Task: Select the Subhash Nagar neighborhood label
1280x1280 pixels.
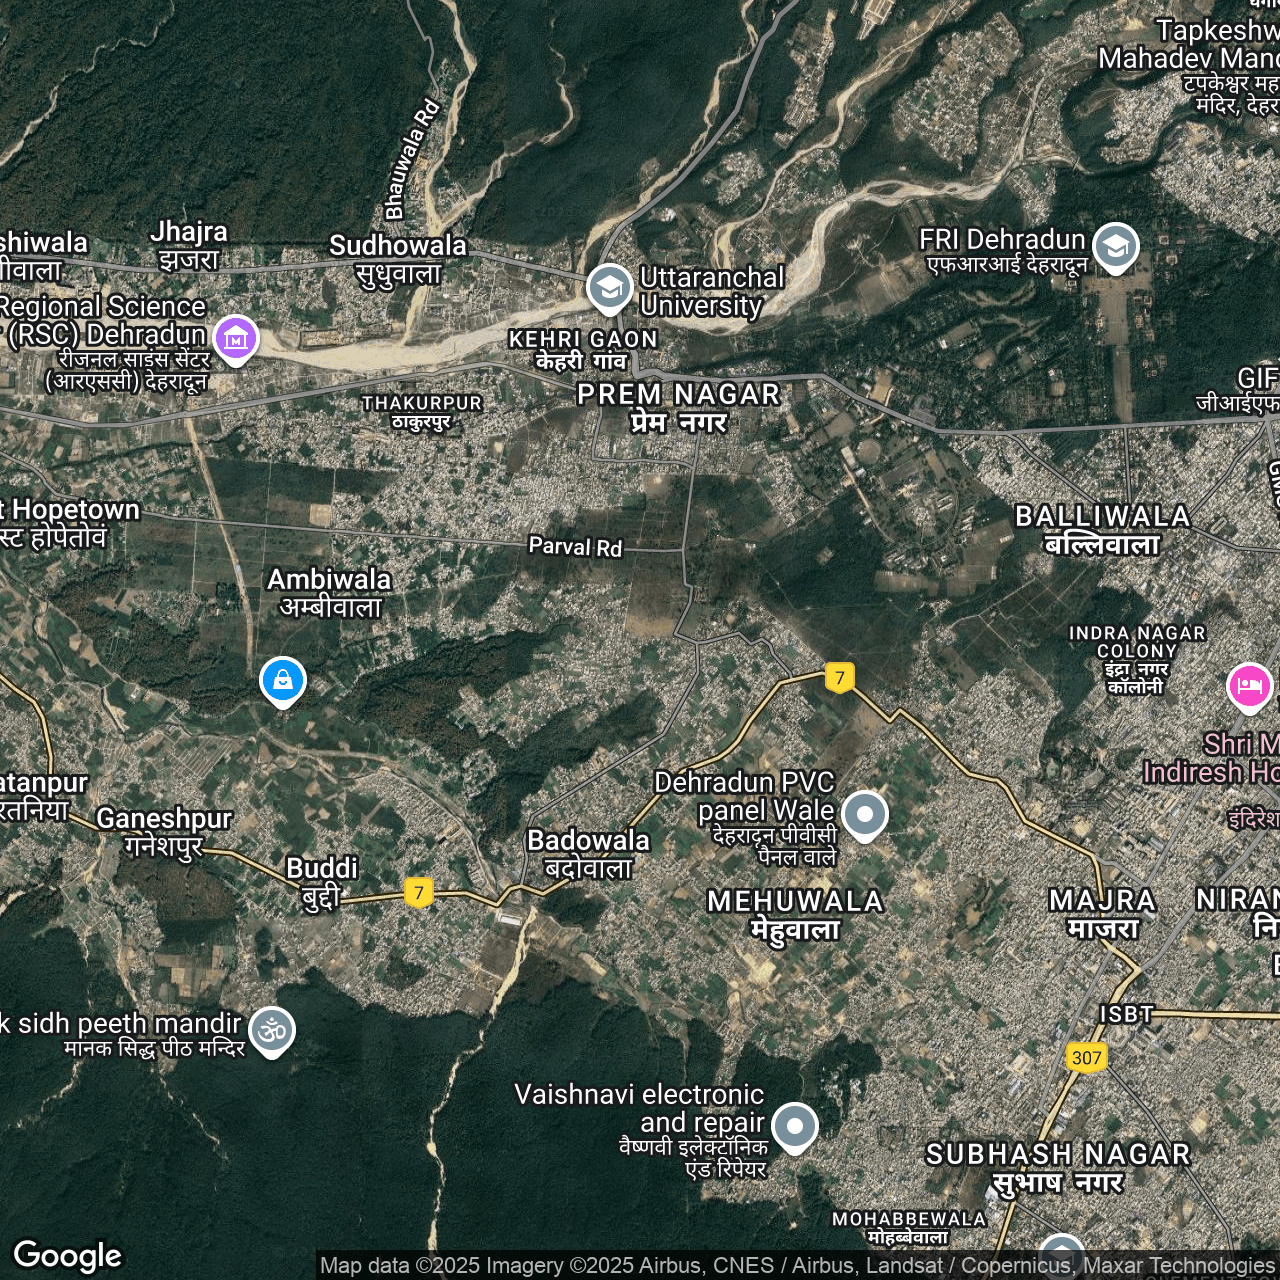Action: pos(1058,1167)
